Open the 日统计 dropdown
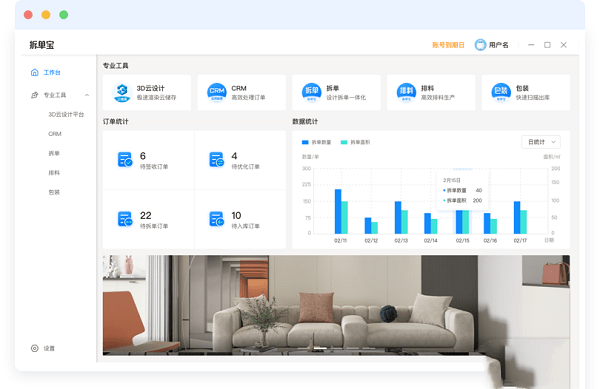The image size is (600, 389). coord(541,142)
